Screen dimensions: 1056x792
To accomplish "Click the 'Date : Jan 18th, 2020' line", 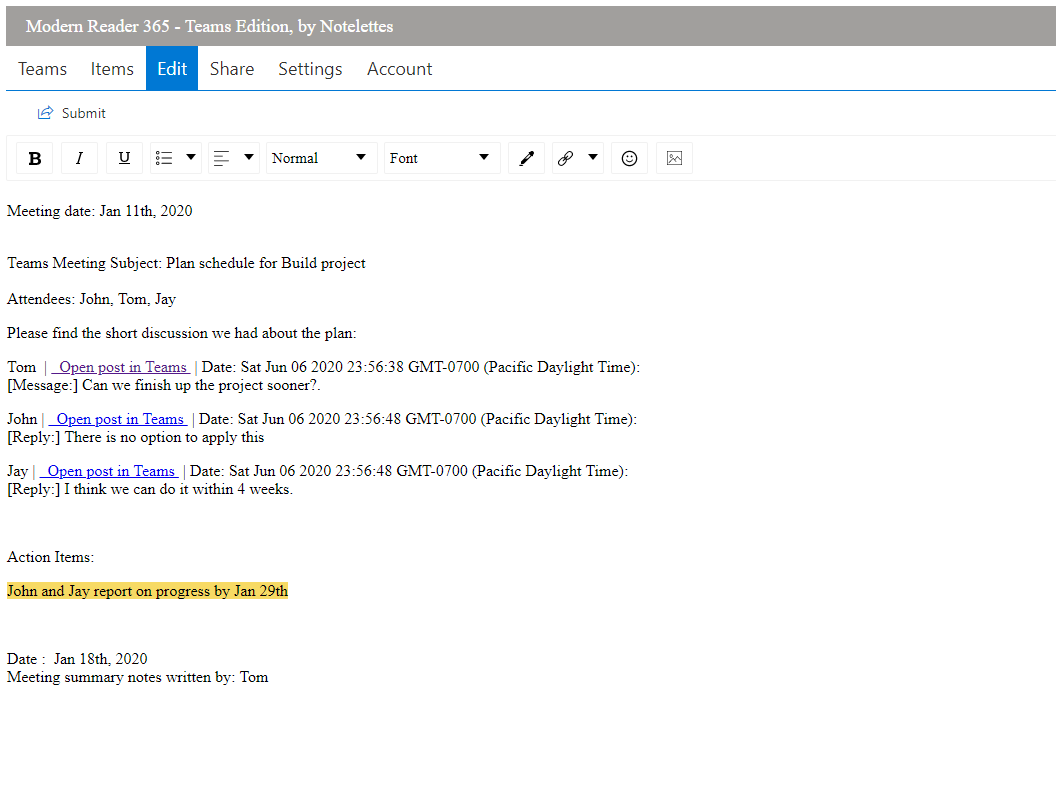I will (x=77, y=659).
